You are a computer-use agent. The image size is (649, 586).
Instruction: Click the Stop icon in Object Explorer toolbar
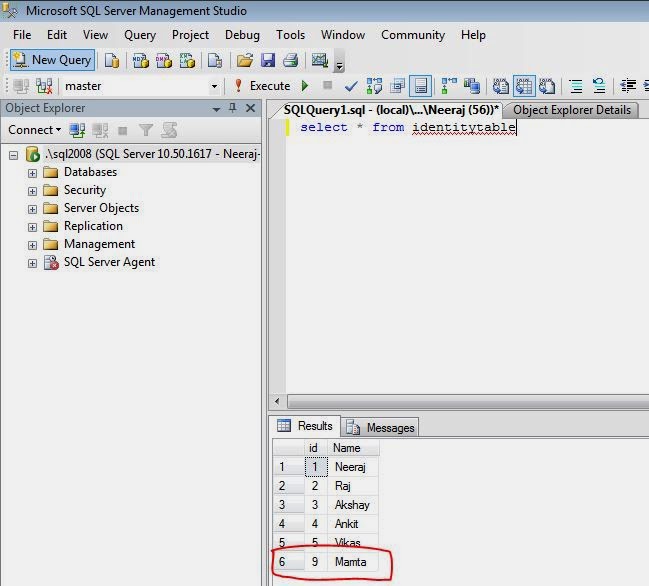pyautogui.click(x=123, y=131)
